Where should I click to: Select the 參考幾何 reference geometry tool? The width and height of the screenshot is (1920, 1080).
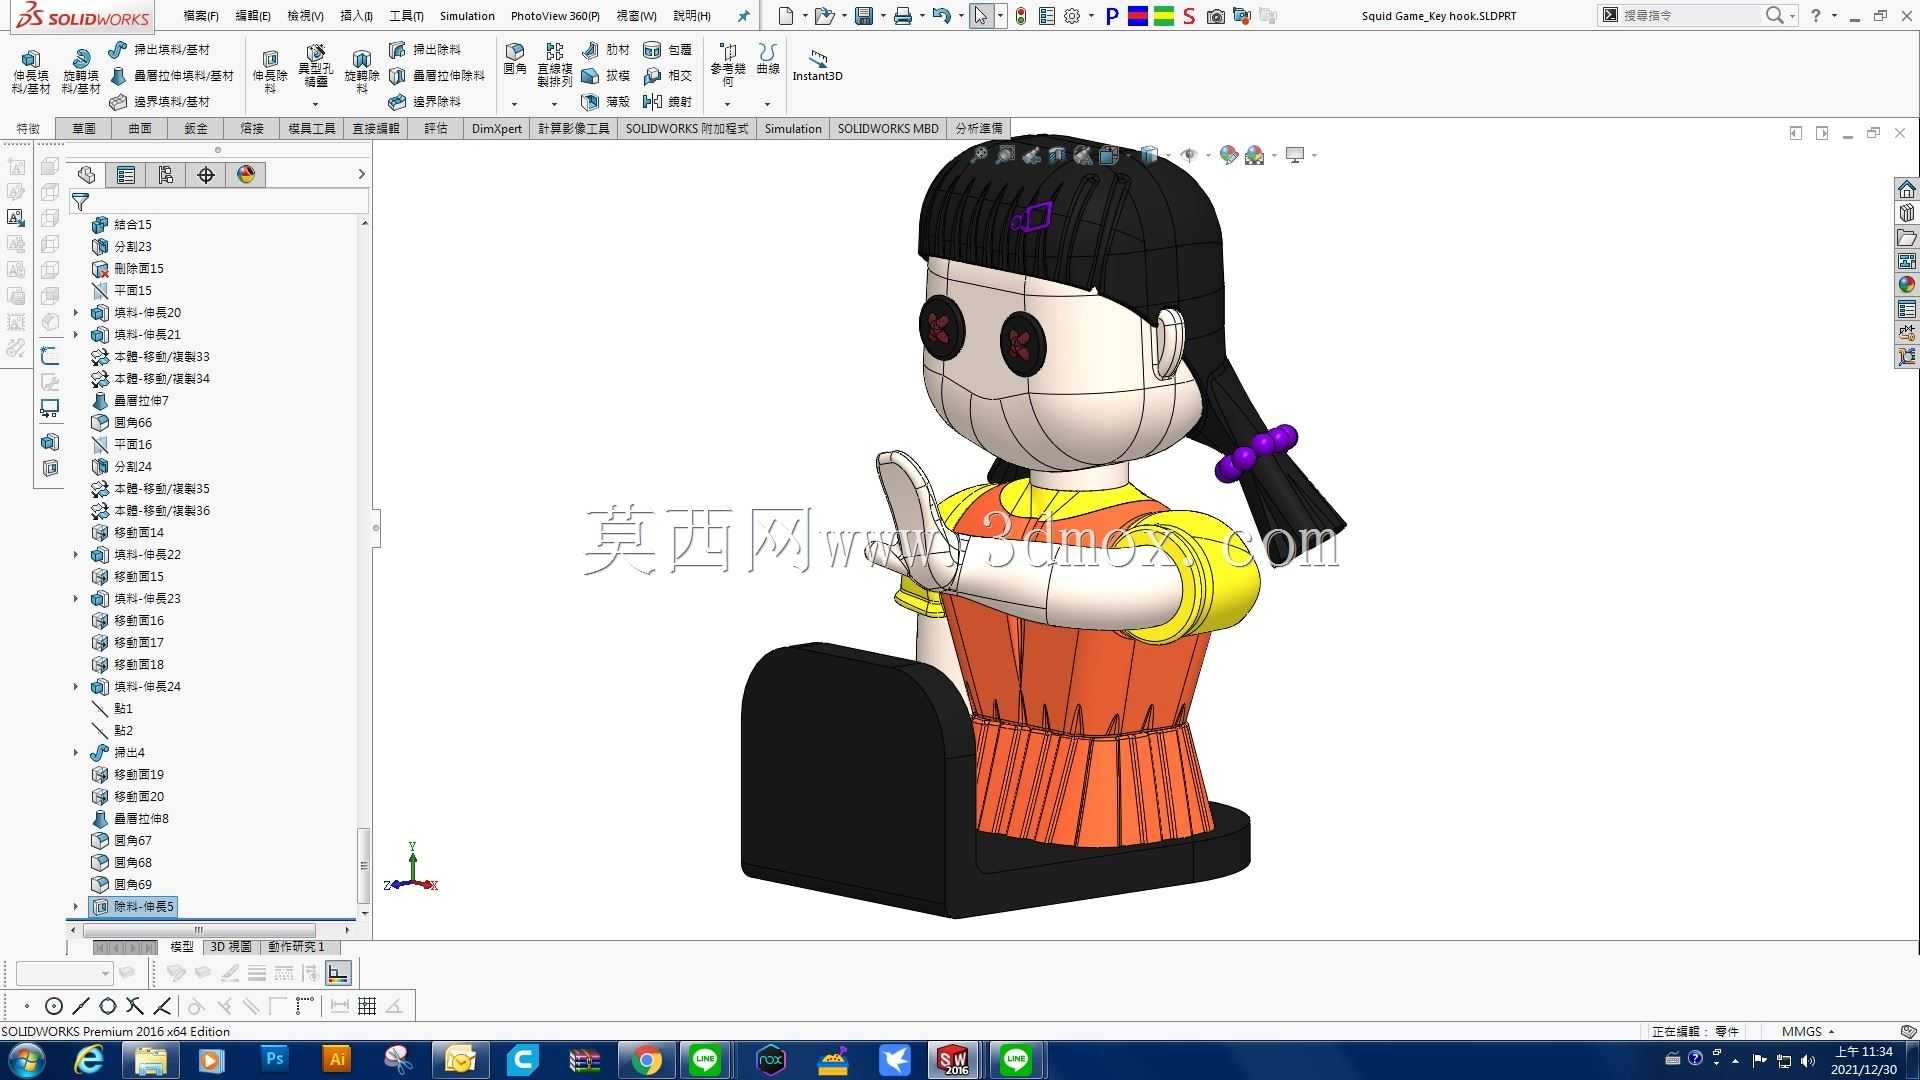click(728, 65)
